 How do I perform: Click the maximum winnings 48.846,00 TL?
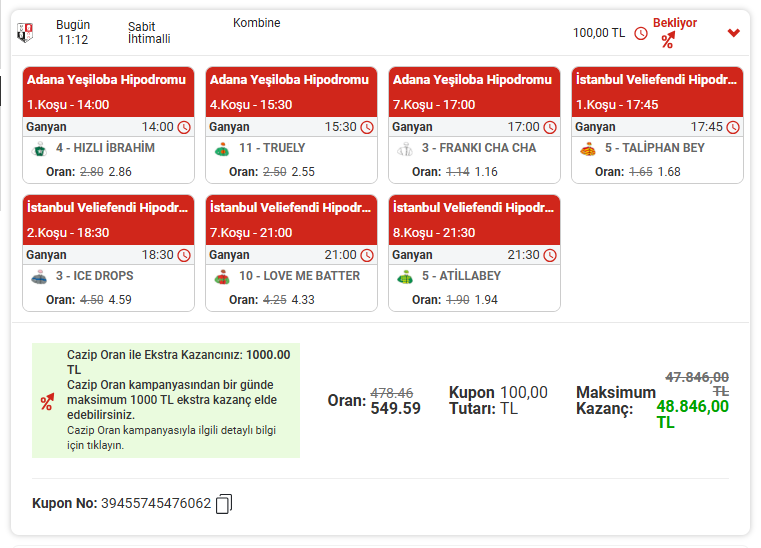(693, 414)
